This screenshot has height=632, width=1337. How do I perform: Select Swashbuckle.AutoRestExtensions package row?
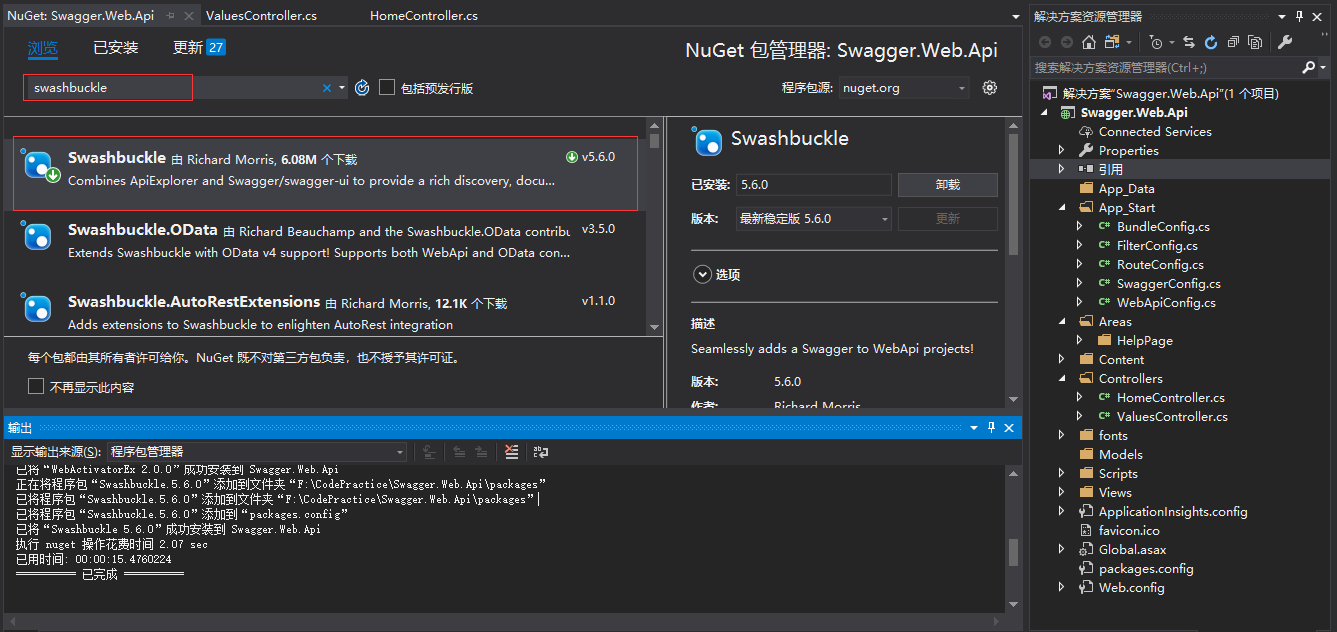pos(326,312)
